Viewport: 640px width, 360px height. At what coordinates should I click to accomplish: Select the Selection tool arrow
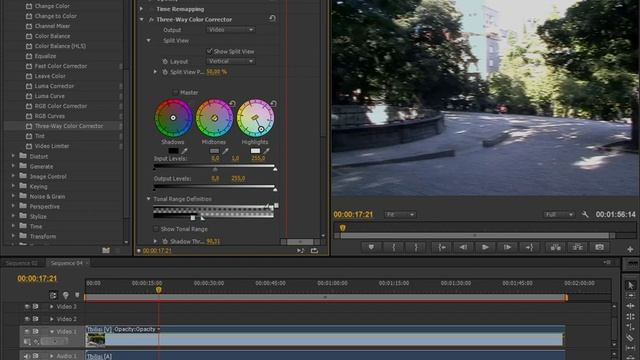630,285
